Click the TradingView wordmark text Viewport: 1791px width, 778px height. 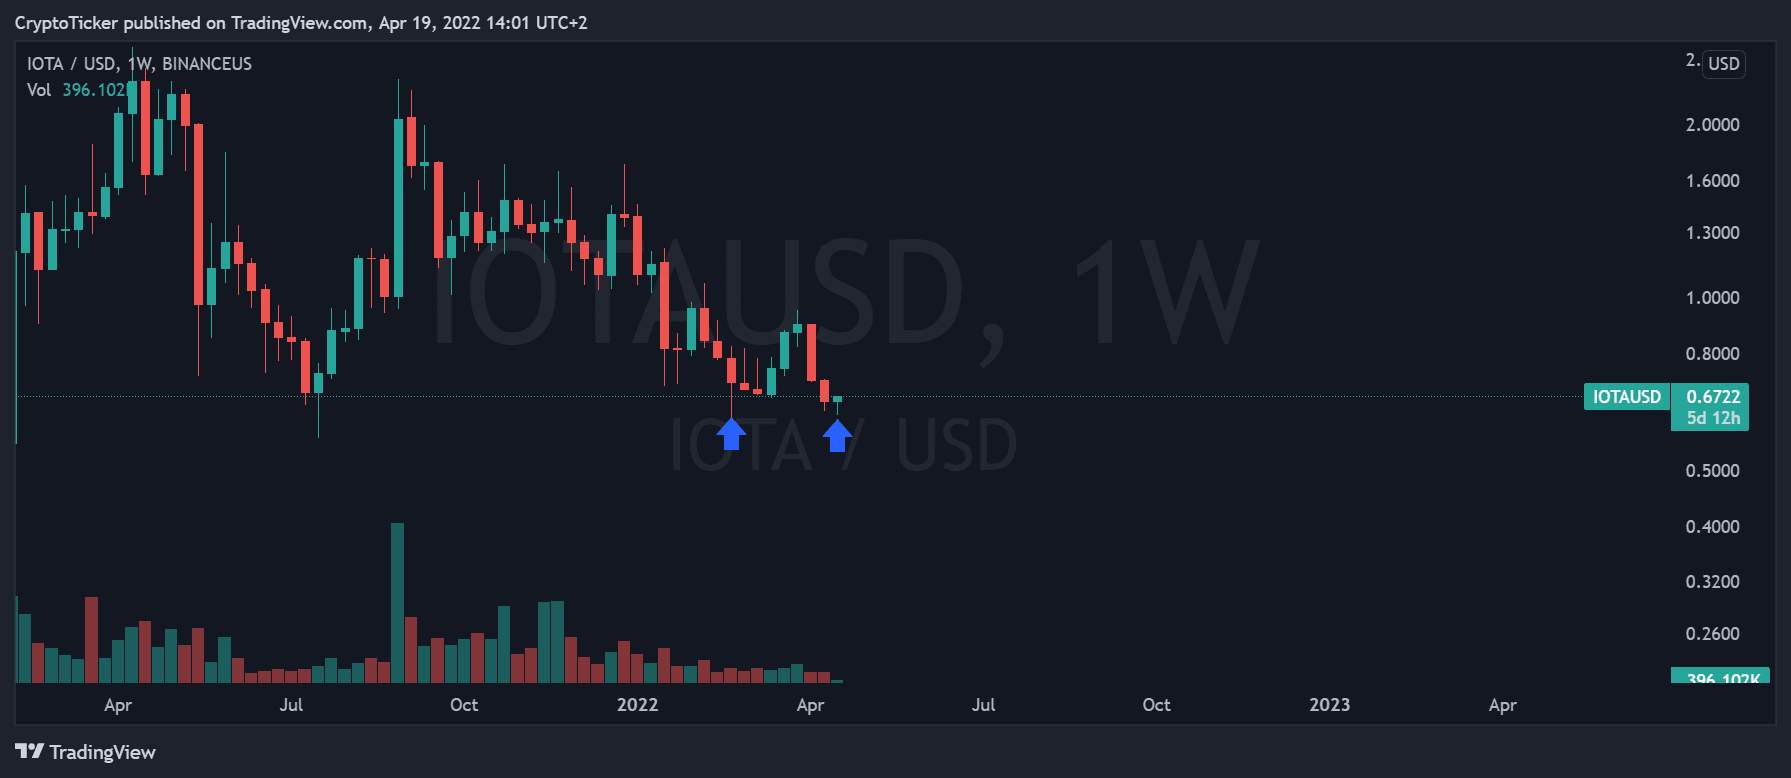tap(103, 752)
